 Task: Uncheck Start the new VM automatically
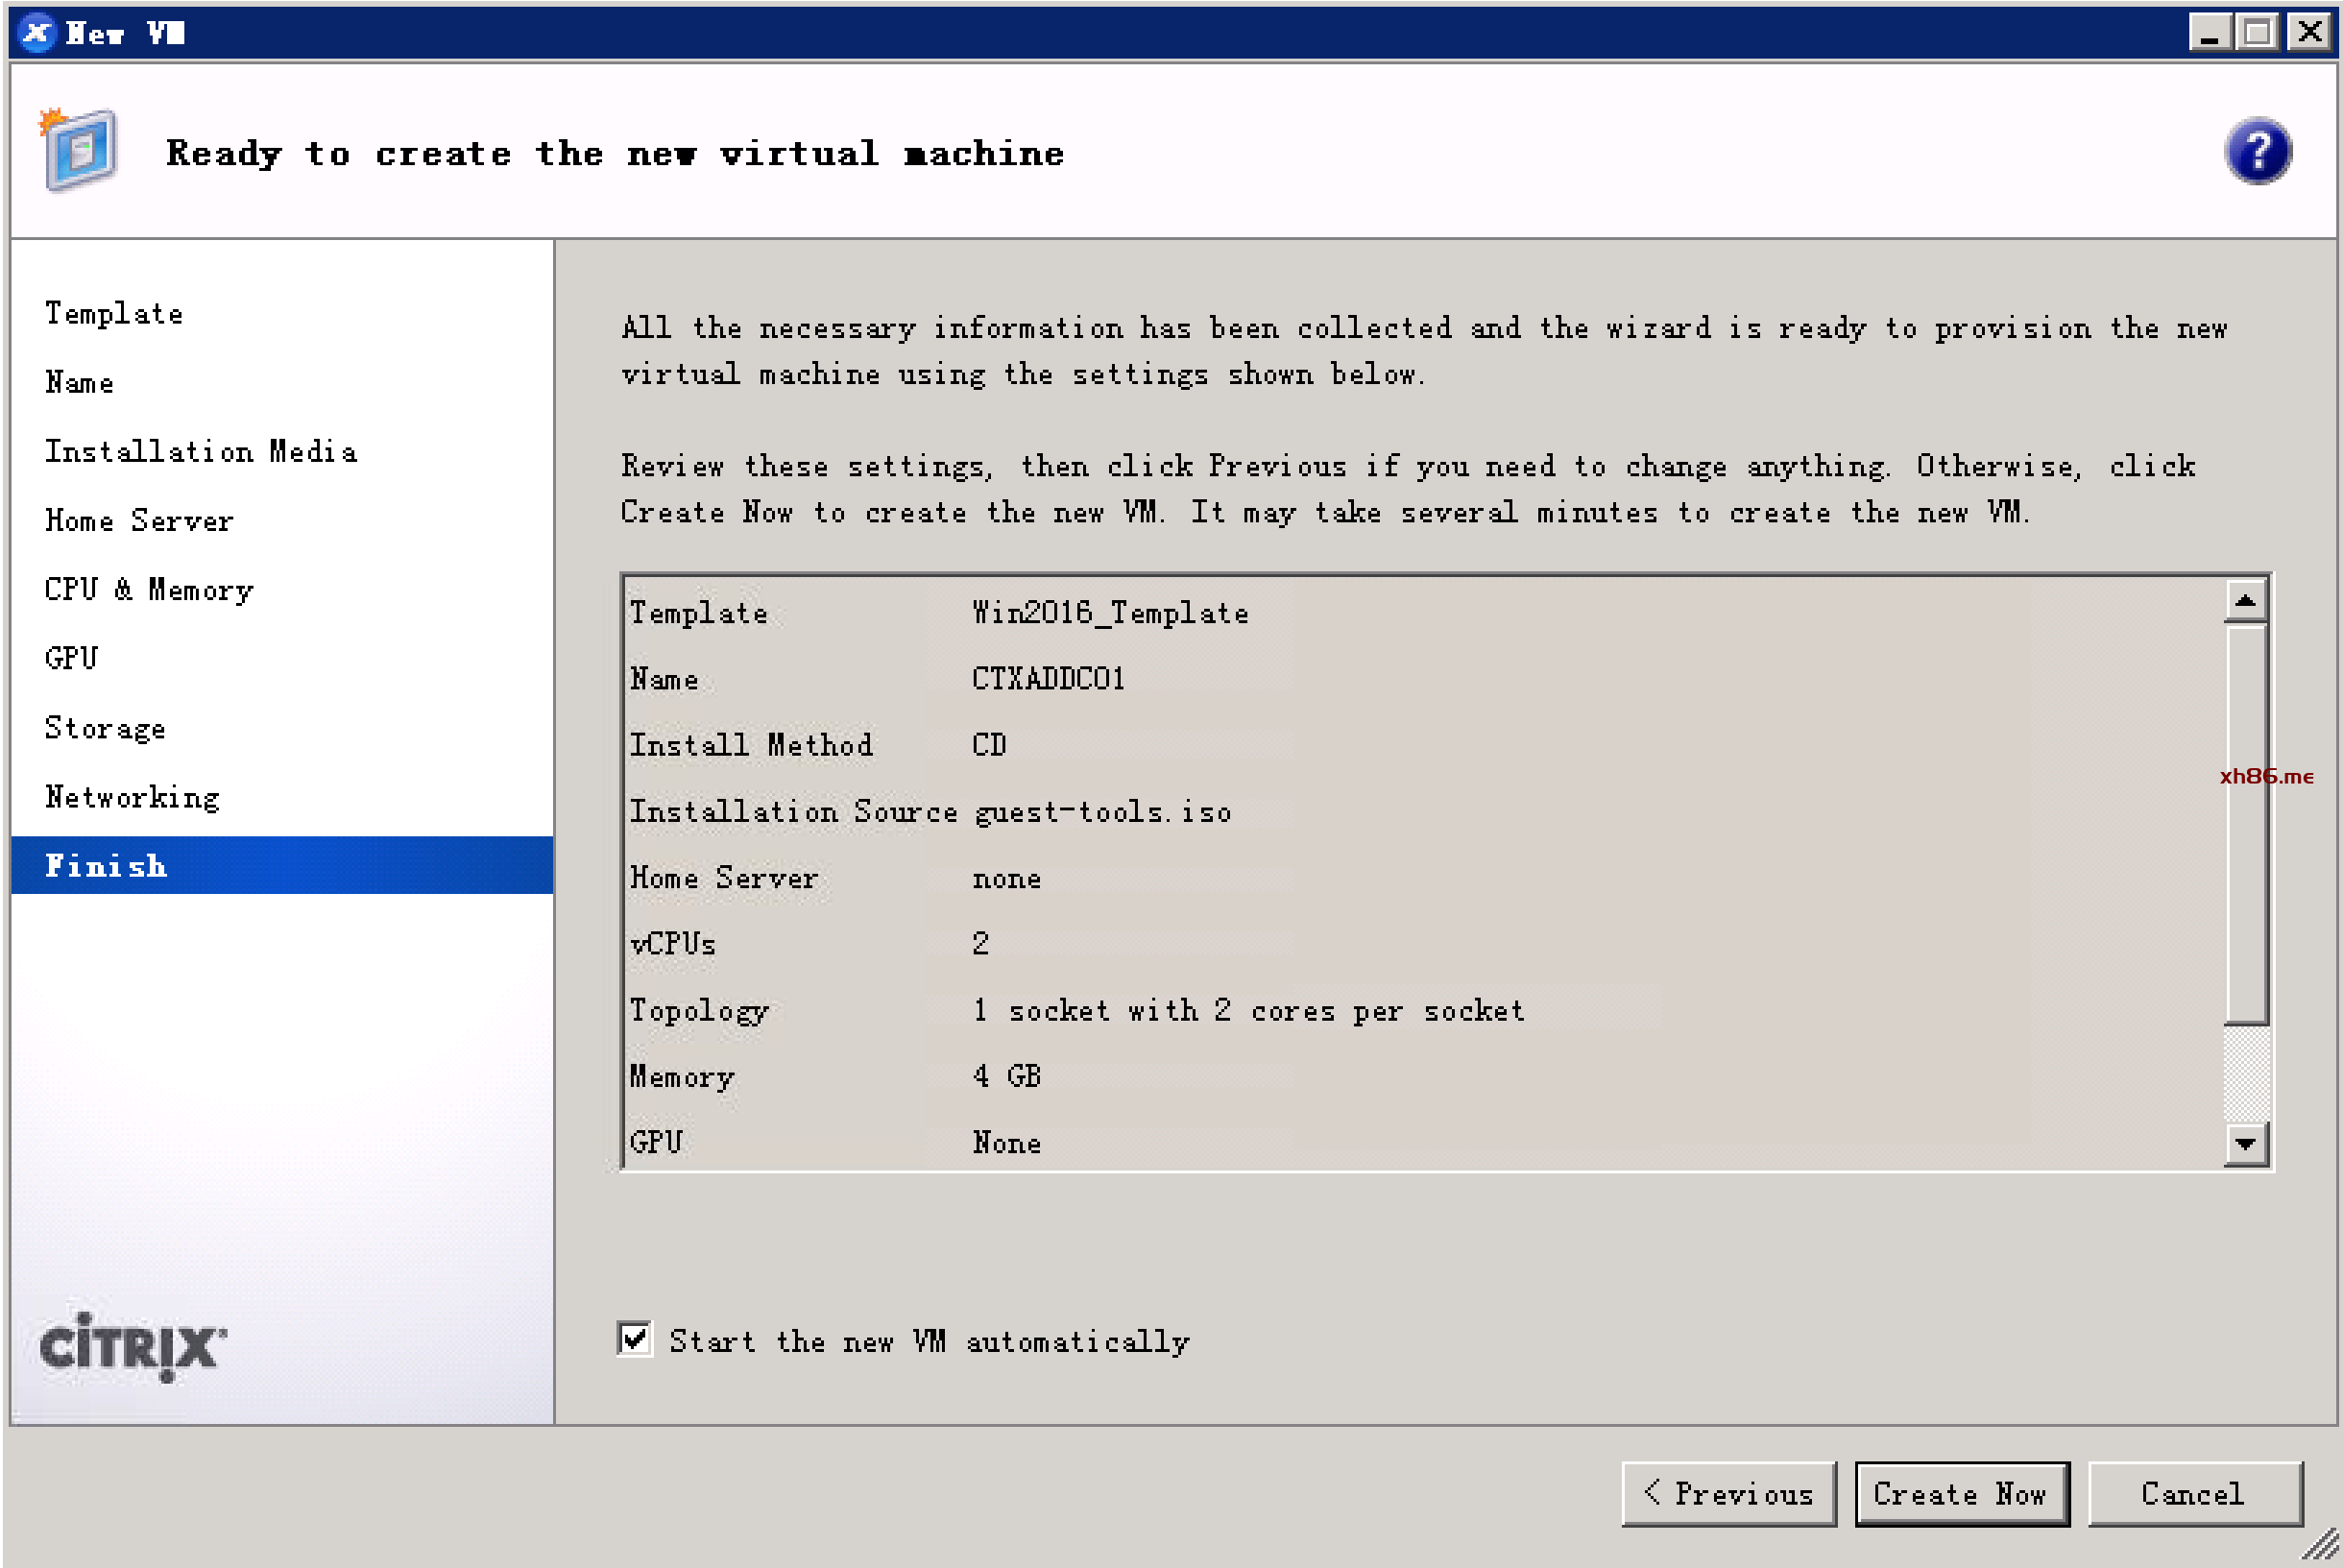coord(635,1338)
